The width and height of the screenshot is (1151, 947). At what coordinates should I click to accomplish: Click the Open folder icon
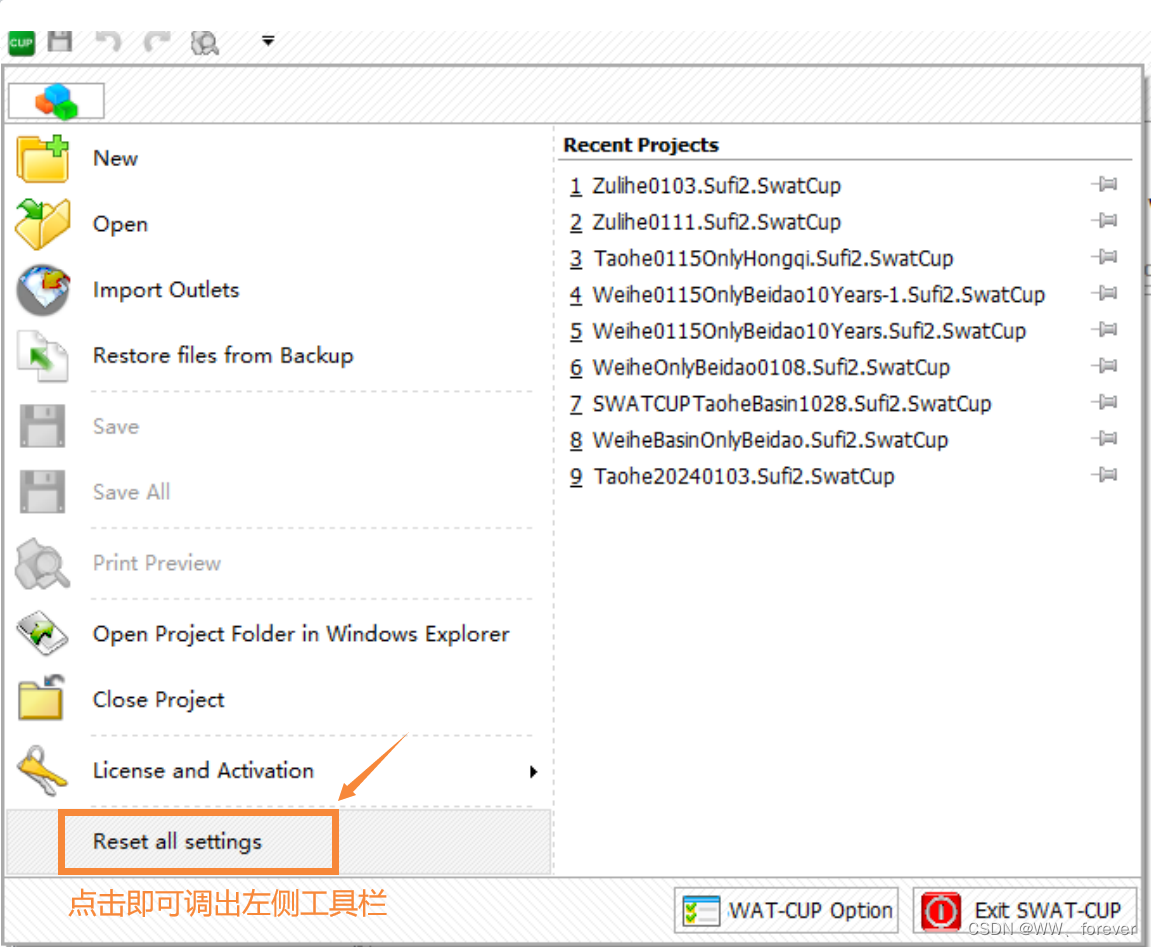coord(43,223)
